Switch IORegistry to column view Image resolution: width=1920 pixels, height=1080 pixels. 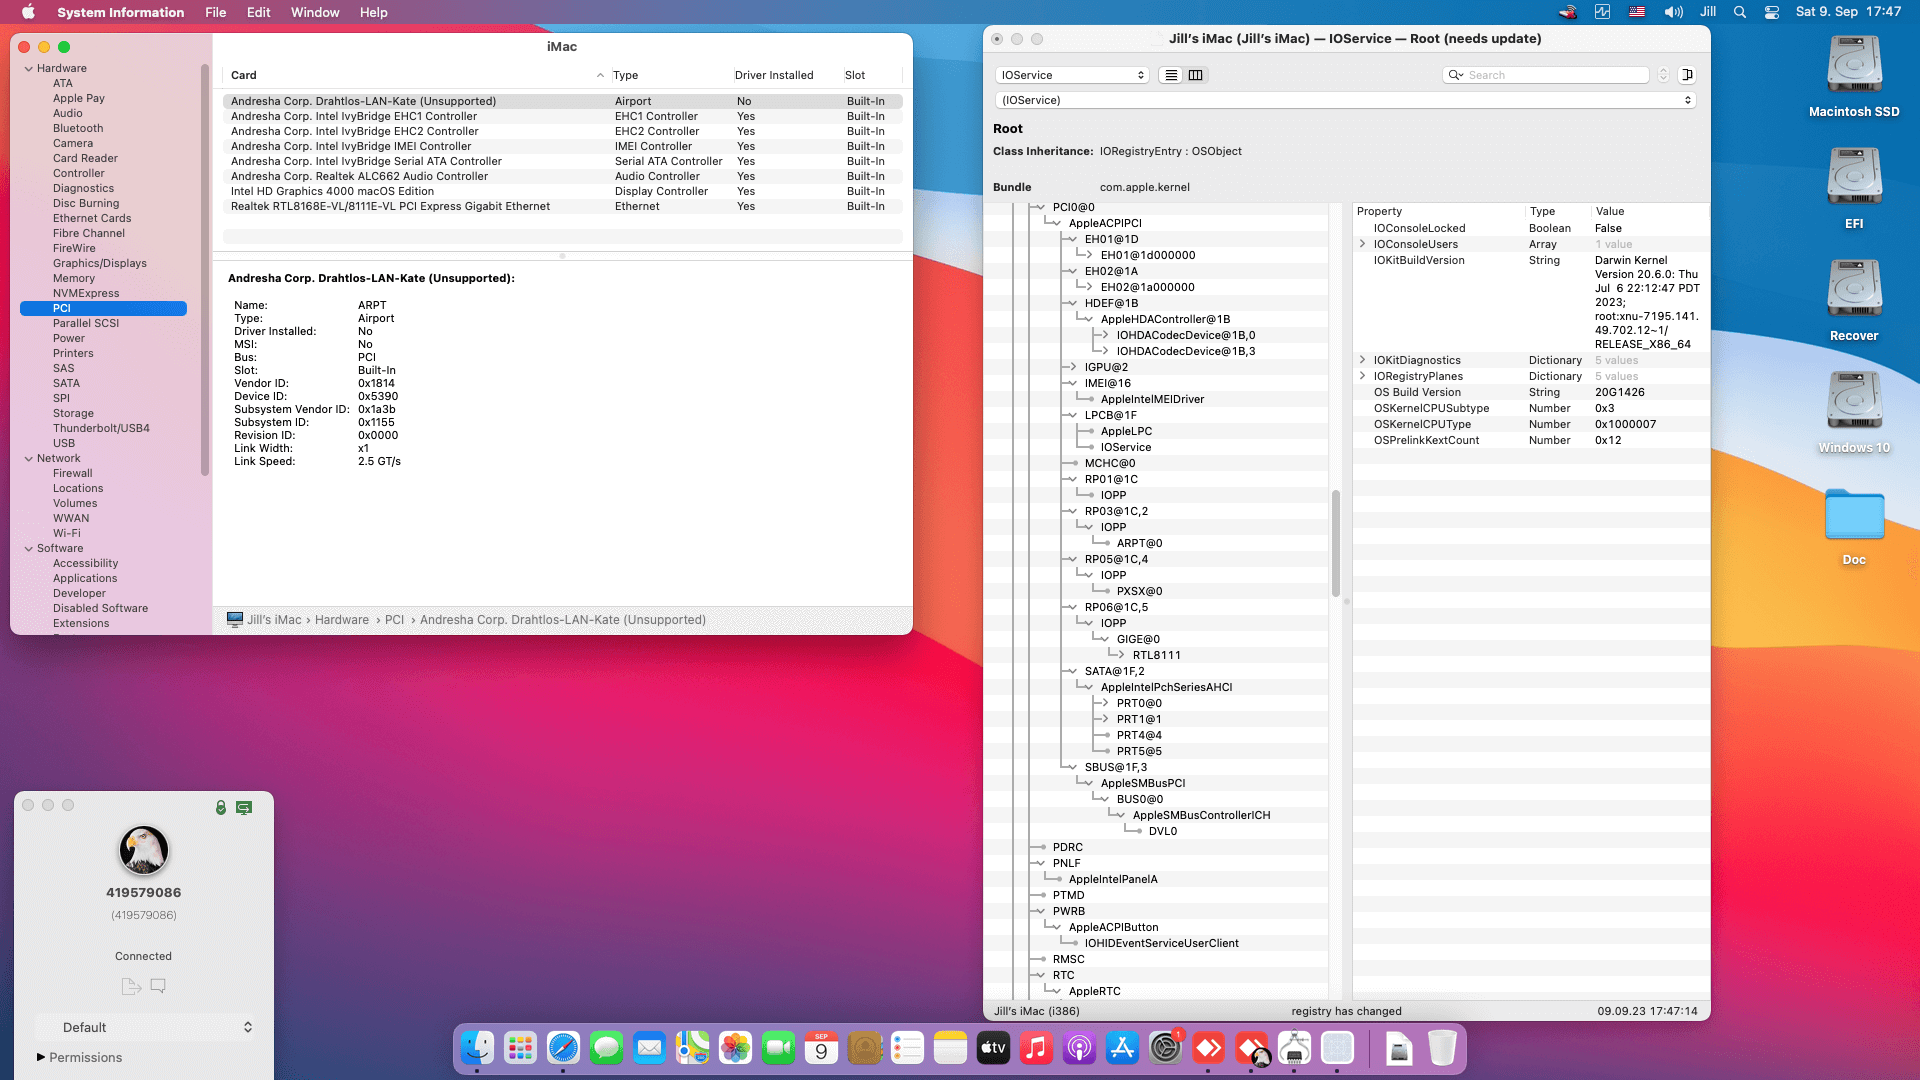(x=1195, y=75)
